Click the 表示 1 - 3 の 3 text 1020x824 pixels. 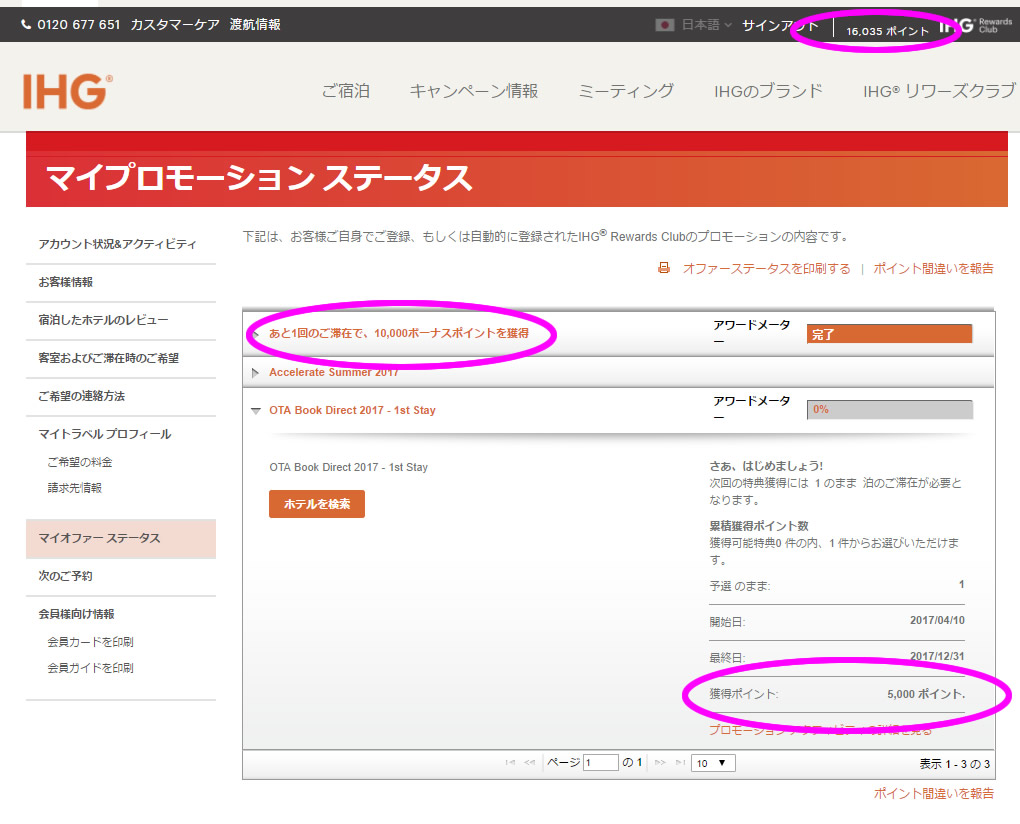954,764
